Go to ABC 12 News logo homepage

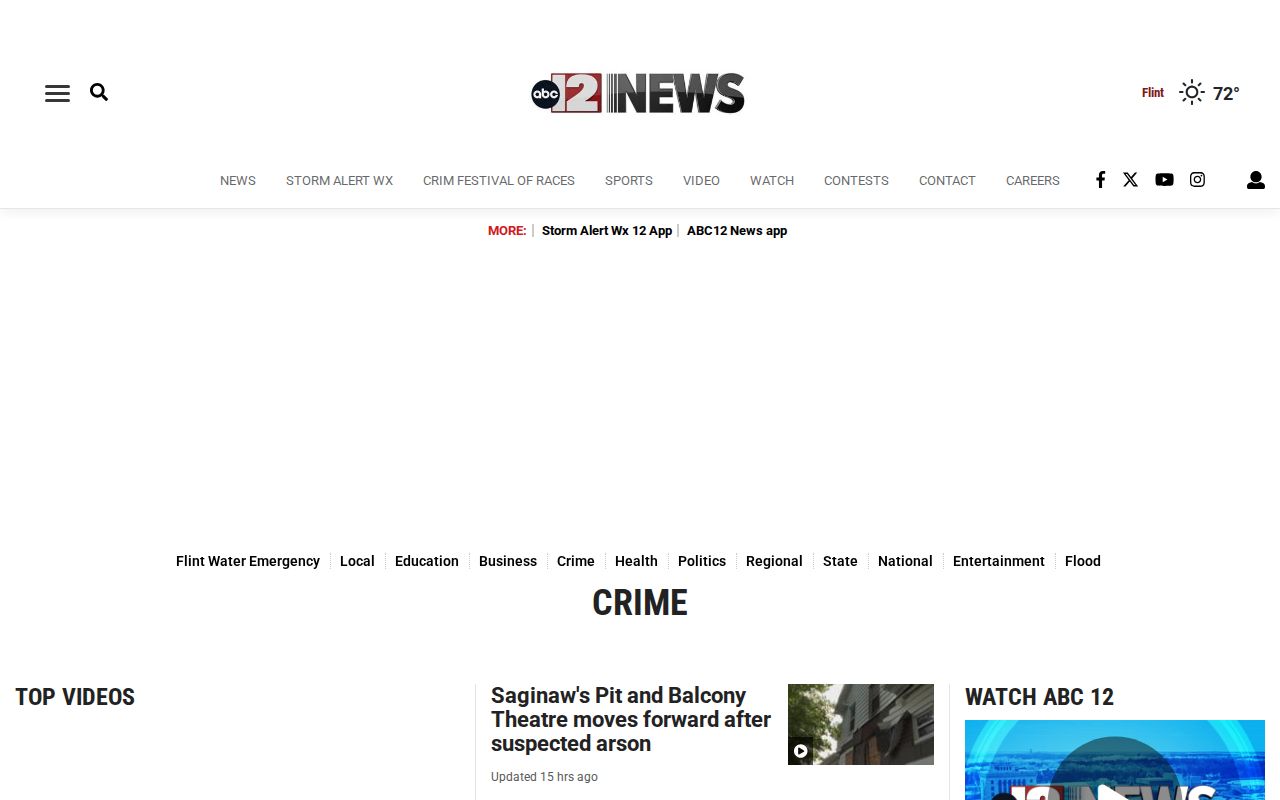[x=638, y=93]
